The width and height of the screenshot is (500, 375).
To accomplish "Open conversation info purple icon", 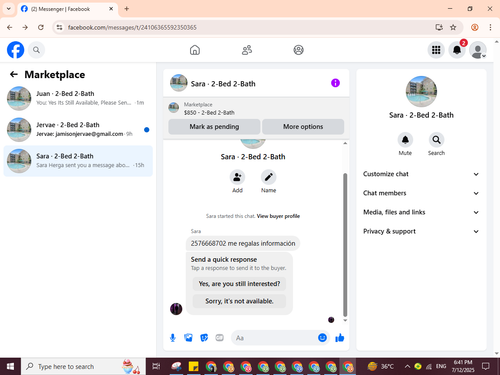I will (x=335, y=83).
